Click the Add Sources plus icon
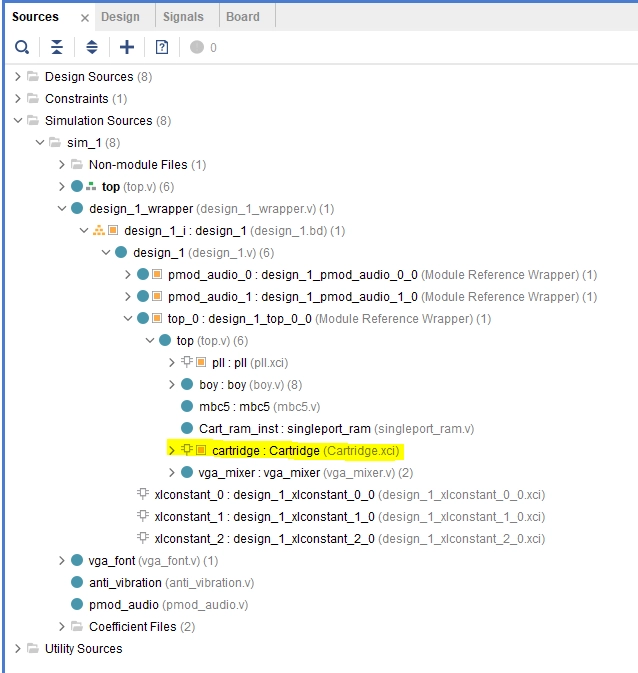The image size is (638, 673). (127, 47)
